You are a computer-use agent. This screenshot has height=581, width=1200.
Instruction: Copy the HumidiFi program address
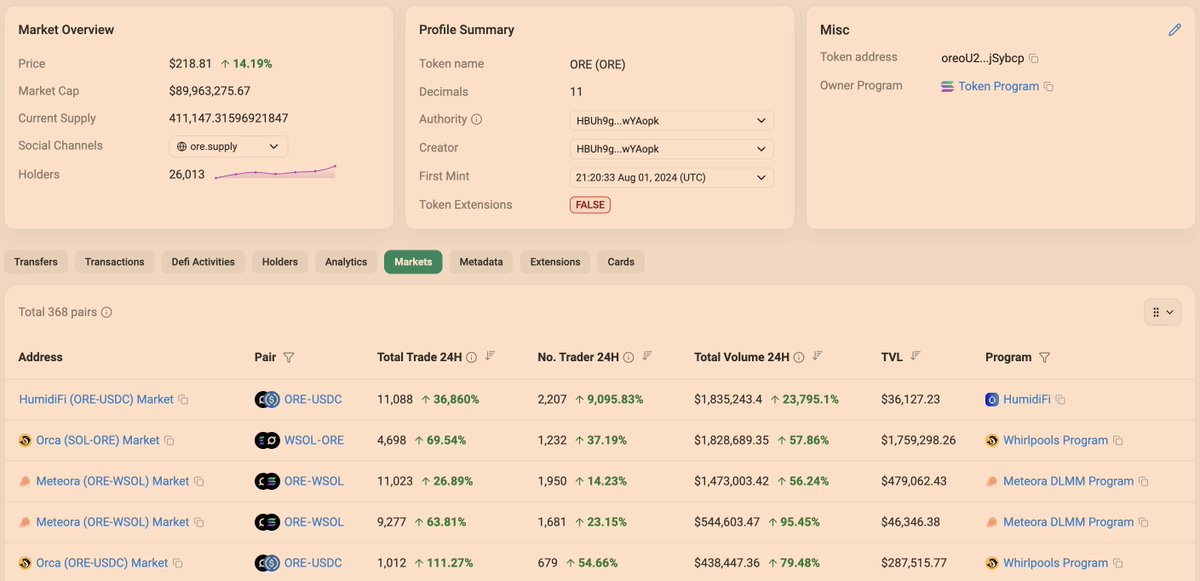tap(1060, 400)
